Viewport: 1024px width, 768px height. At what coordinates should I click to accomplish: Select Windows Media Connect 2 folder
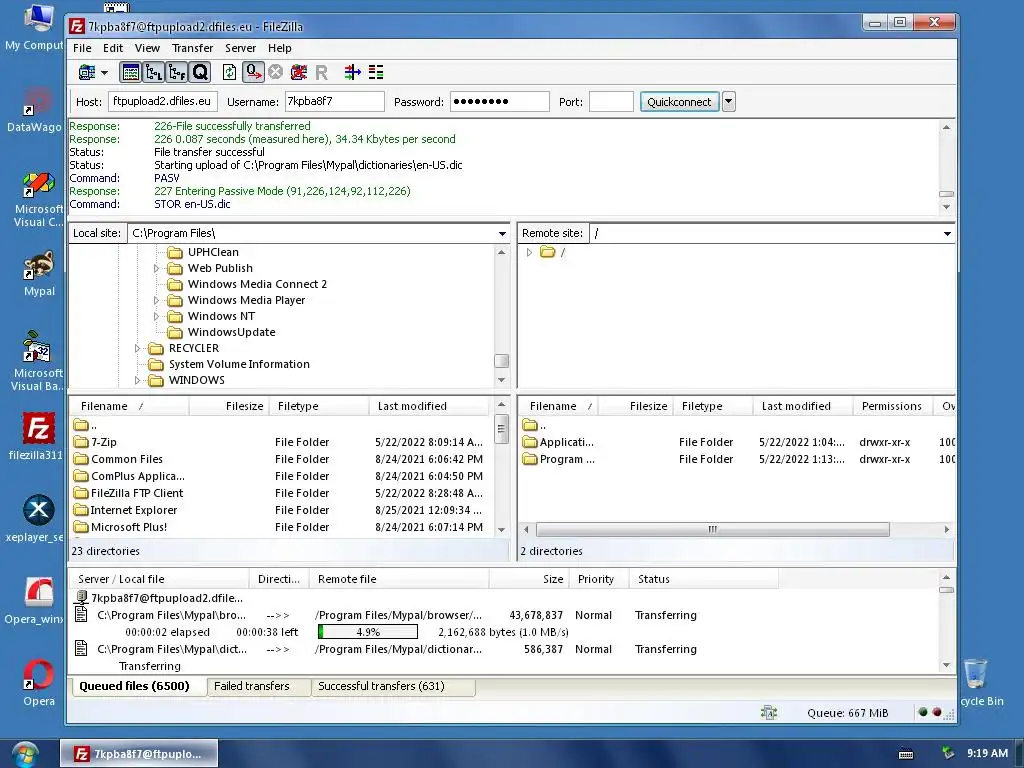[257, 284]
